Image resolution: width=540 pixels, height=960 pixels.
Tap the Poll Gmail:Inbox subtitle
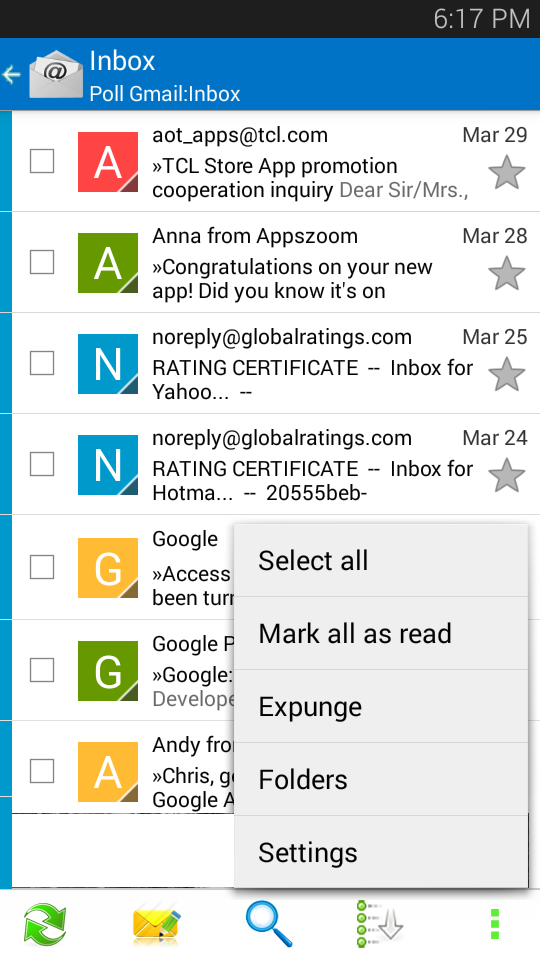click(x=165, y=94)
